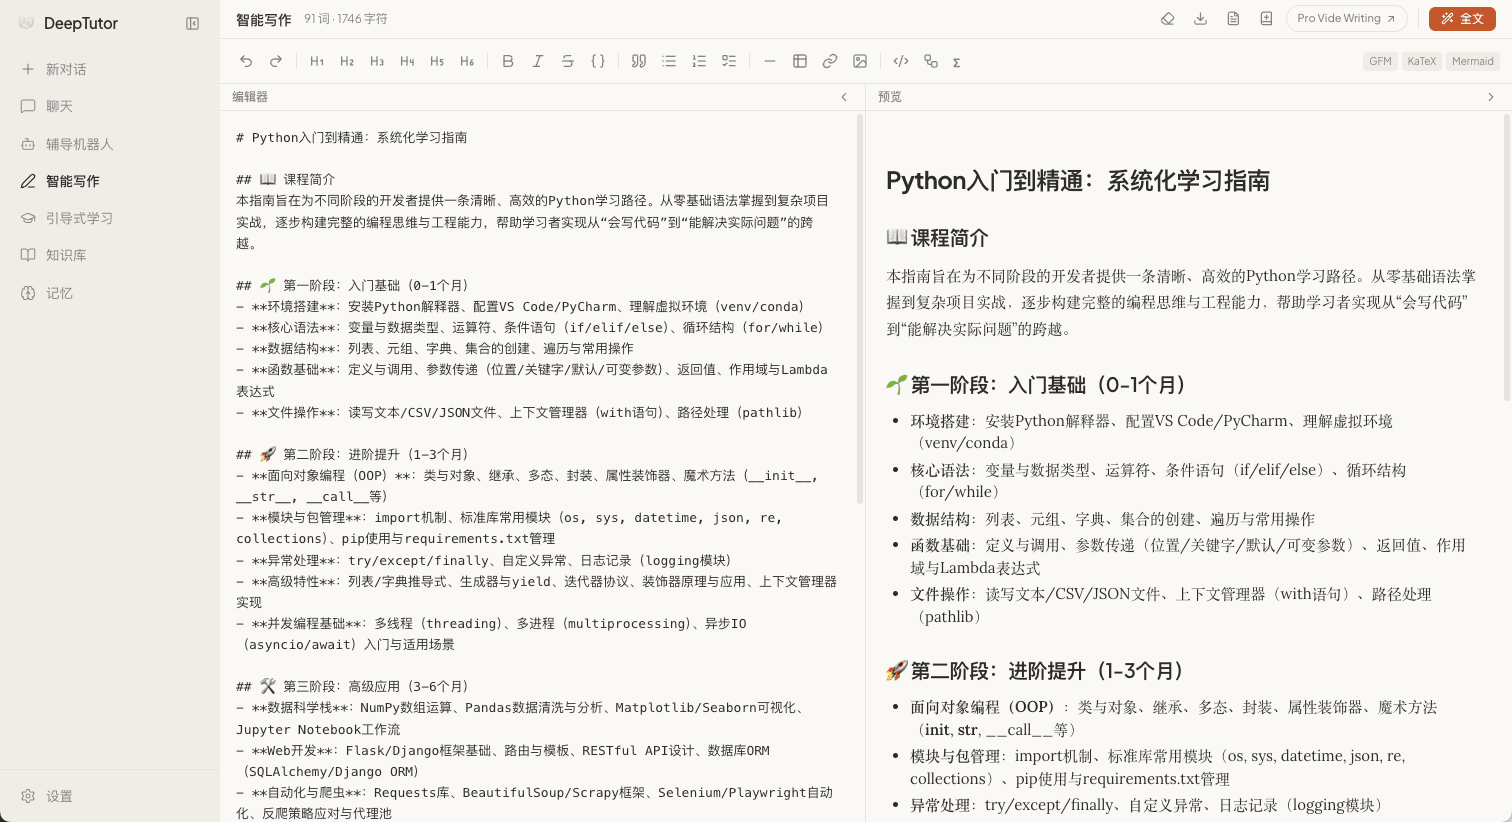Click the orange 全文 button
This screenshot has height=822, width=1512.
(1462, 18)
